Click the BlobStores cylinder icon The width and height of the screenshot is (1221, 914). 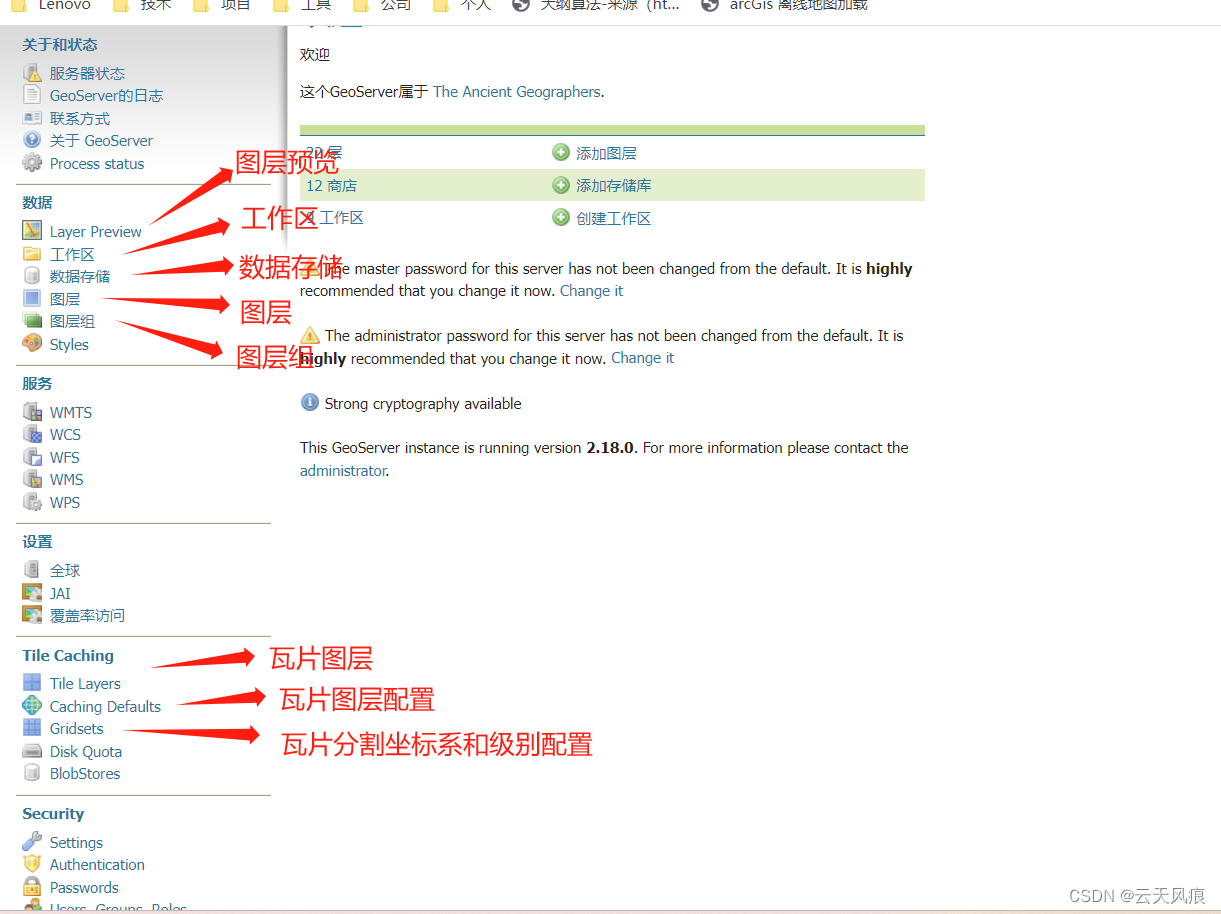tap(32, 773)
